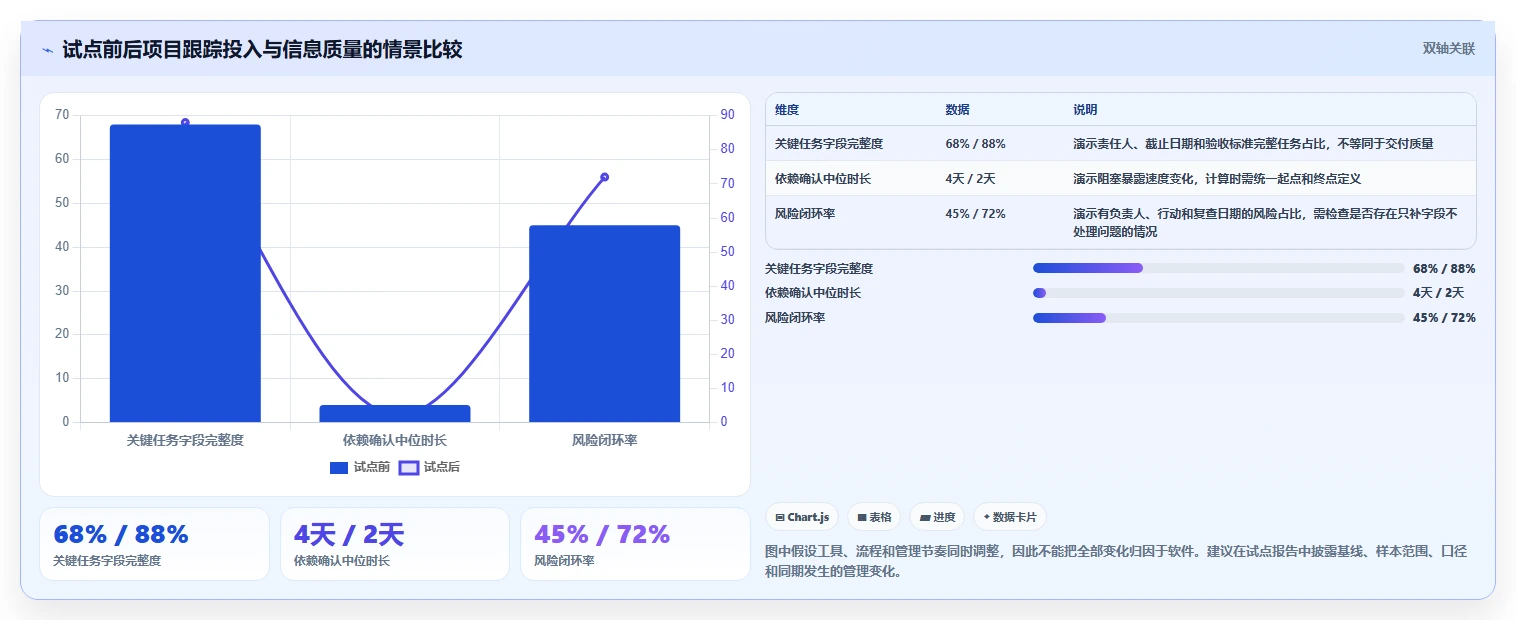Open the 68% / 88% data card
The width and height of the screenshot is (1516, 620).
click(x=154, y=544)
